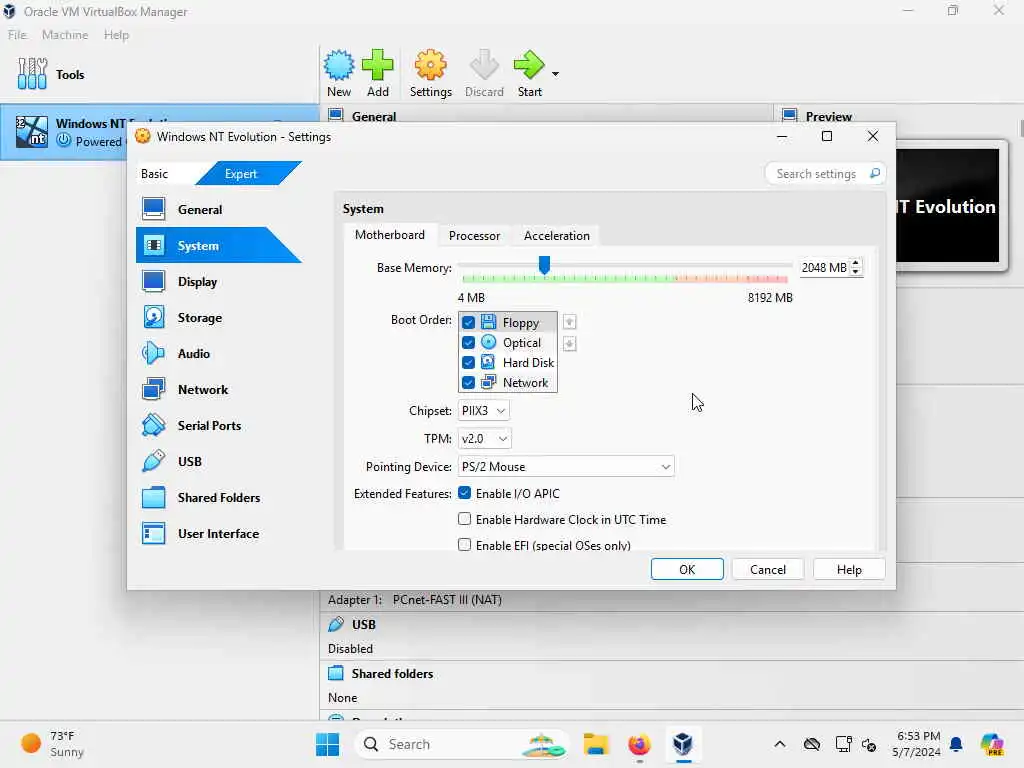1024x768 pixels.
Task: Start the VM with the green arrow icon
Action: [x=529, y=65]
